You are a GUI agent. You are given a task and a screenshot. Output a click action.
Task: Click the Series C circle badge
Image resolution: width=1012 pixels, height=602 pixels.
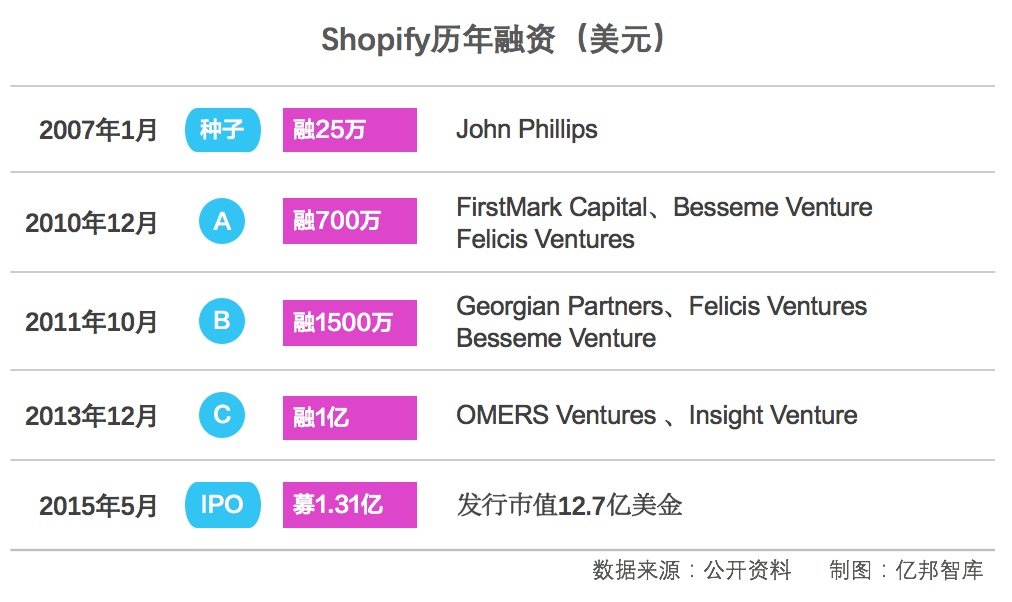click(222, 415)
